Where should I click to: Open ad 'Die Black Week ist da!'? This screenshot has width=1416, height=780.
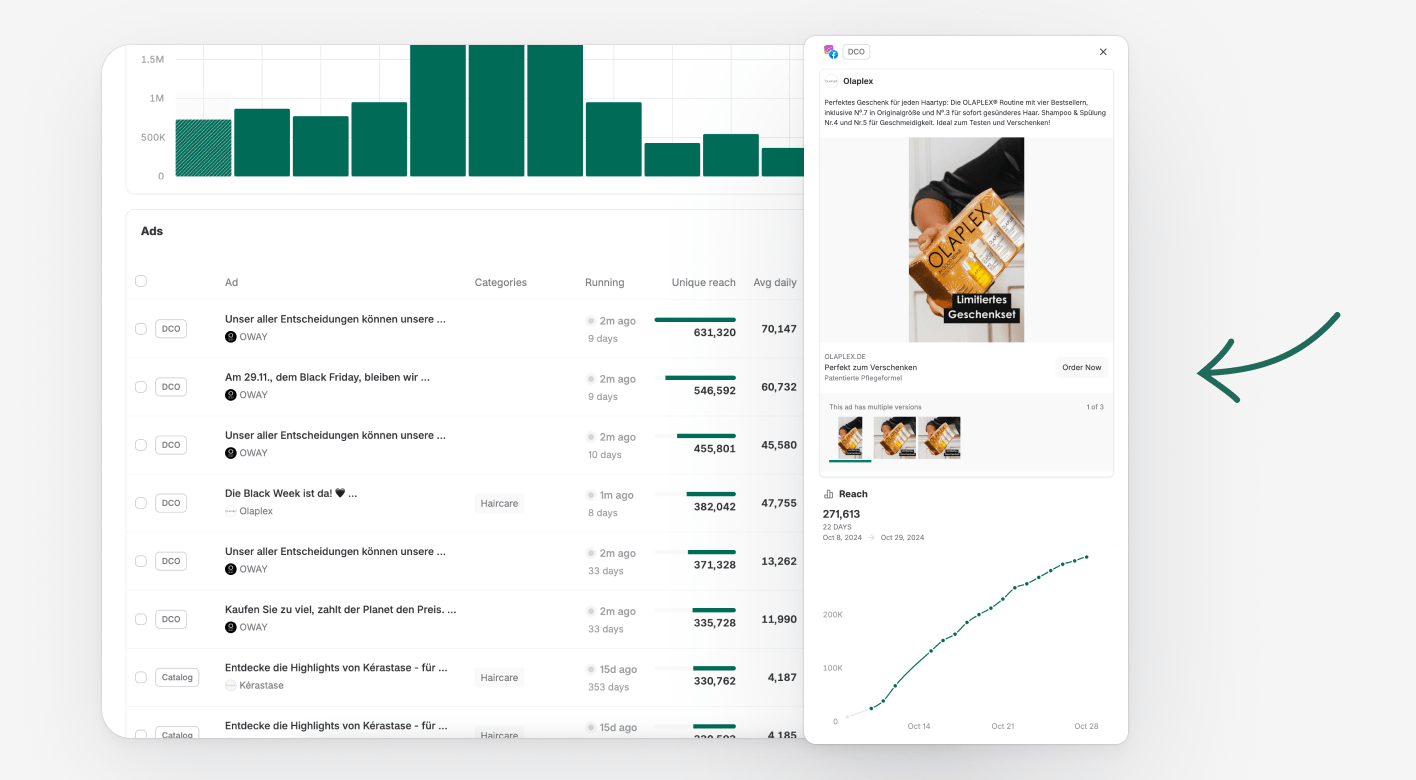[x=291, y=493]
